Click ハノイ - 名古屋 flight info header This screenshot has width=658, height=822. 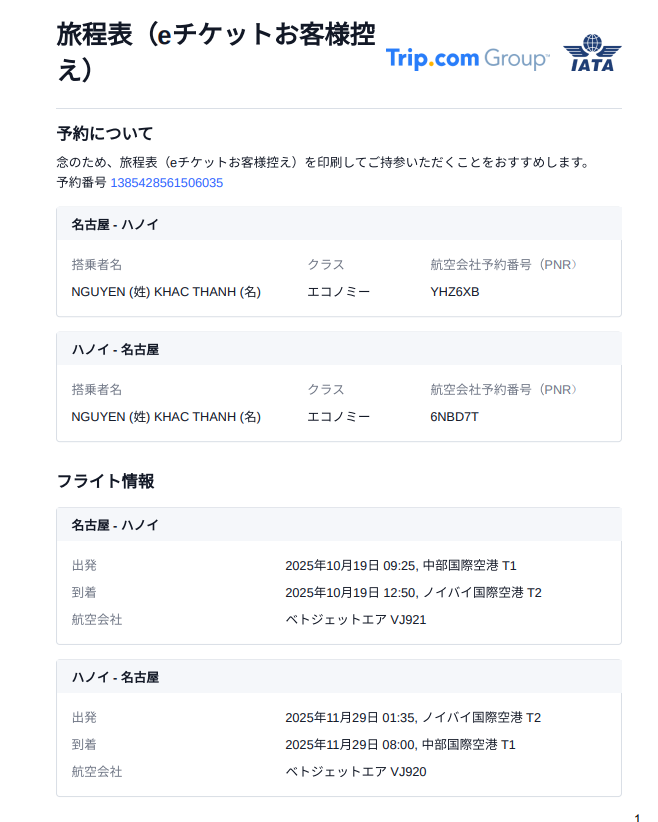coord(115,677)
